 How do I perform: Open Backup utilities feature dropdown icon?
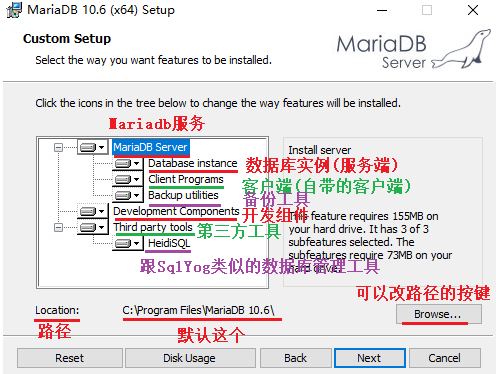click(128, 195)
